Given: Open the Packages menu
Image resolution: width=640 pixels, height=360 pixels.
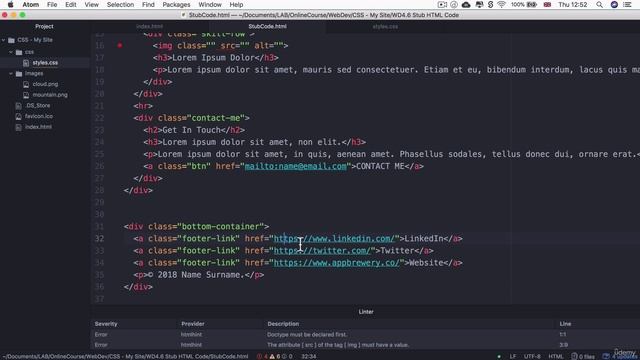Looking at the screenshot, I should (176, 4).
